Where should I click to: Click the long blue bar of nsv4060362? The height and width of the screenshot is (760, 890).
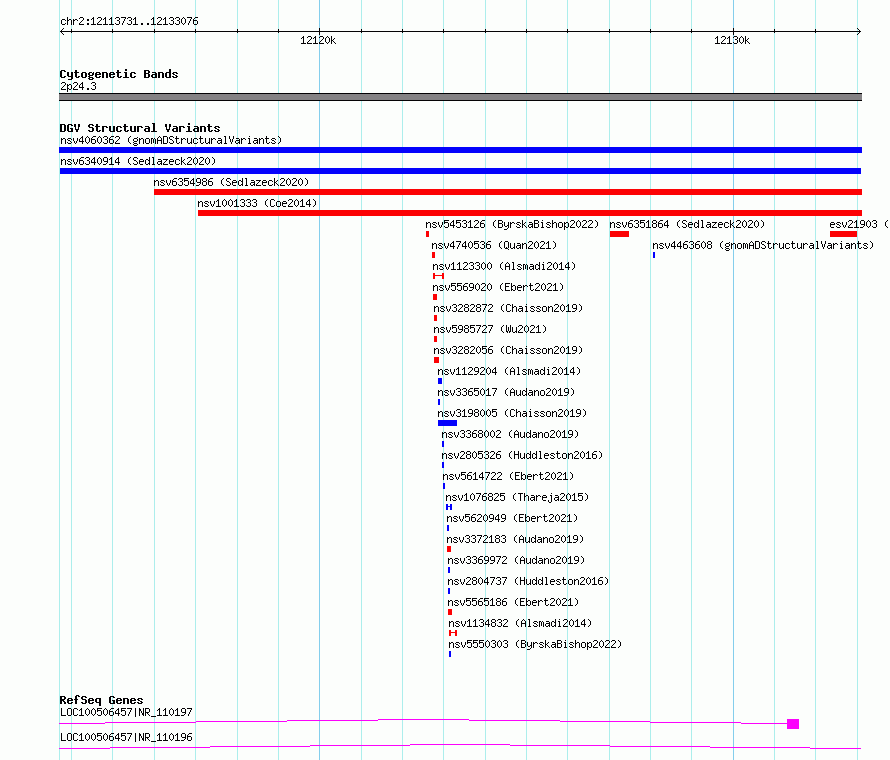pos(460,150)
